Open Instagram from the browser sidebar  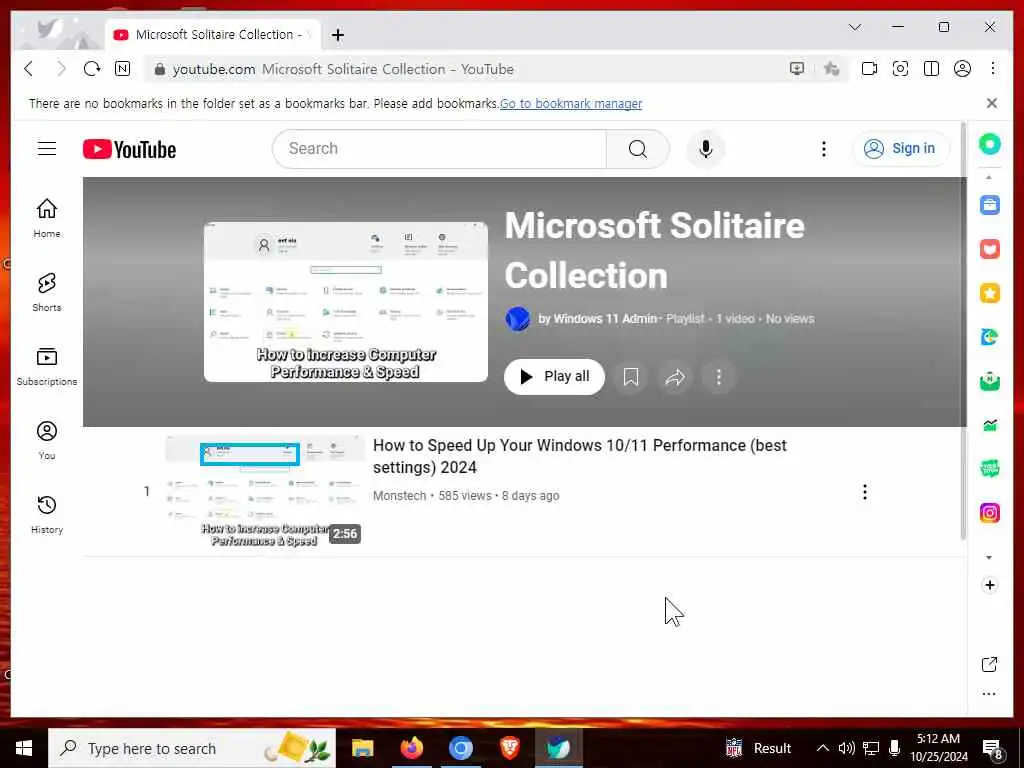tap(989, 513)
